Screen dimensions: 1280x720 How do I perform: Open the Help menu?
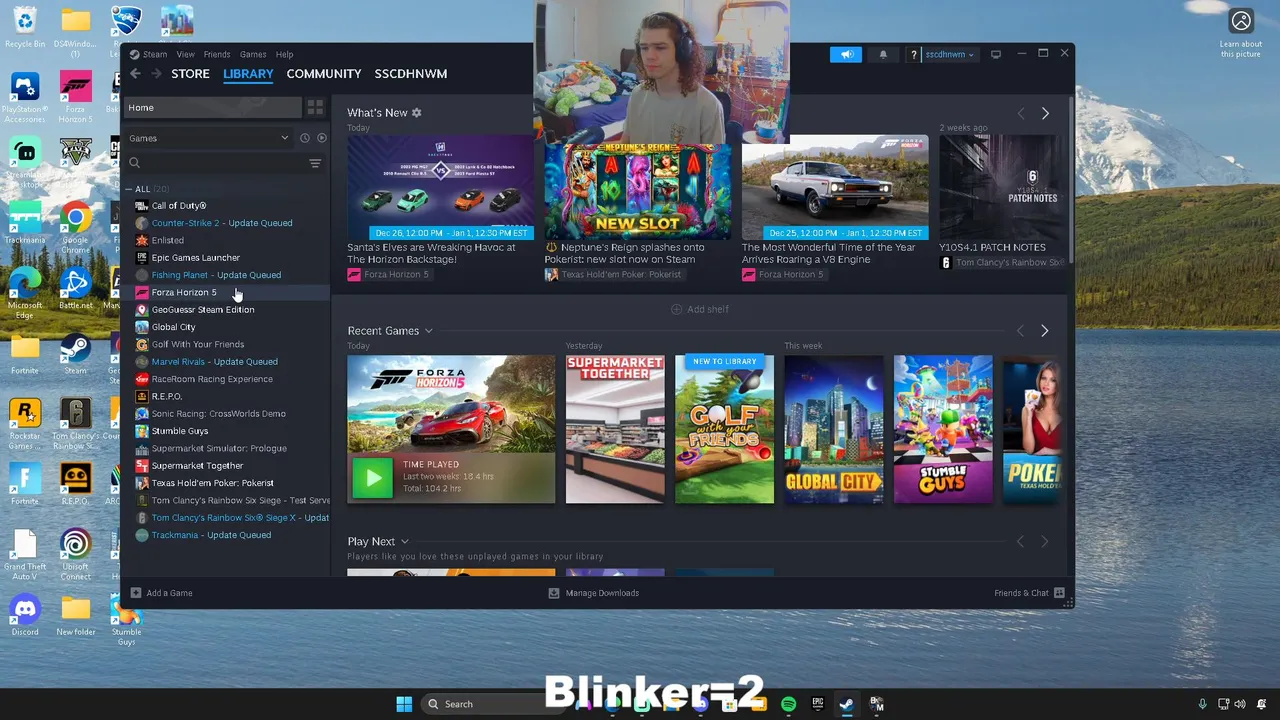(284, 54)
